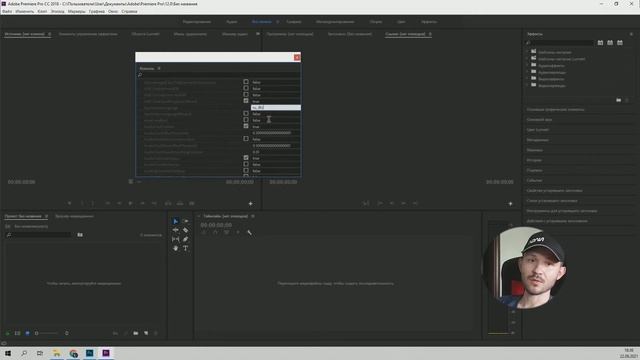Screen dimensions: 640x360
Task: Select the Slip tool
Action: tap(176, 239)
